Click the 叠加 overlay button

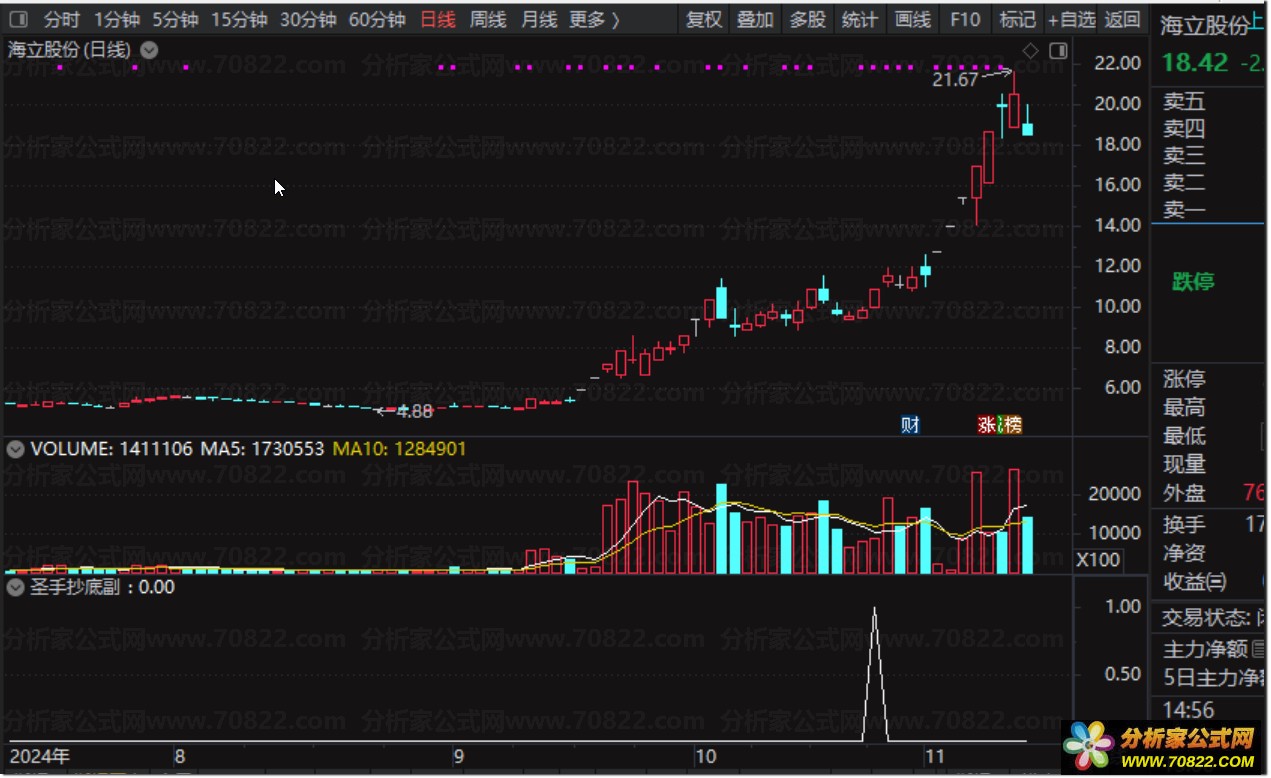pyautogui.click(x=755, y=19)
